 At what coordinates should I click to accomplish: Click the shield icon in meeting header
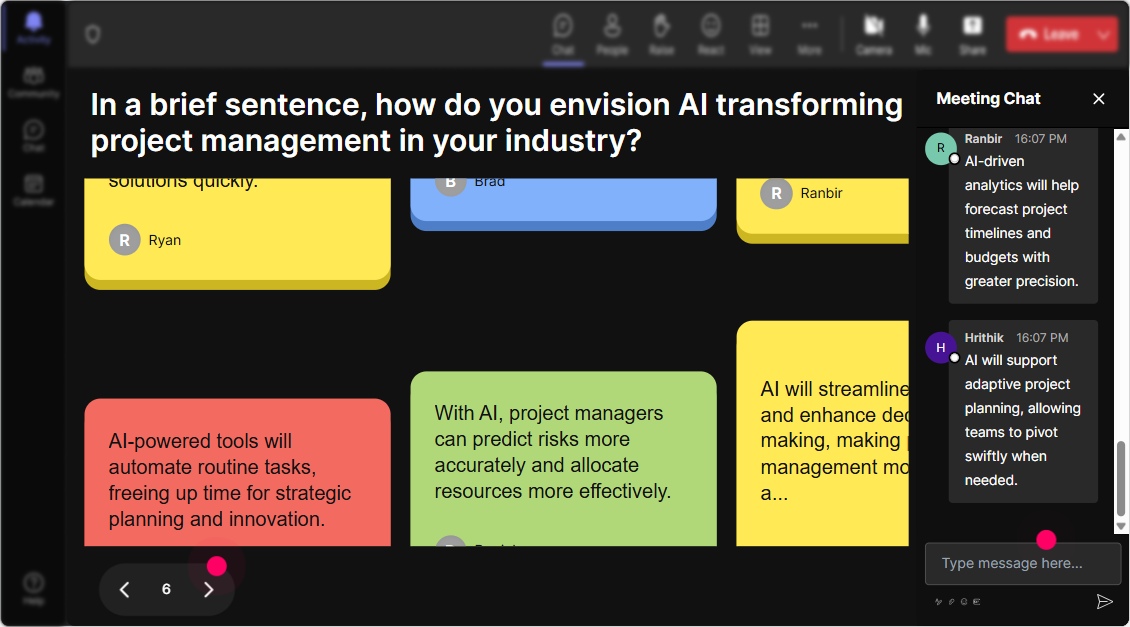tap(93, 35)
